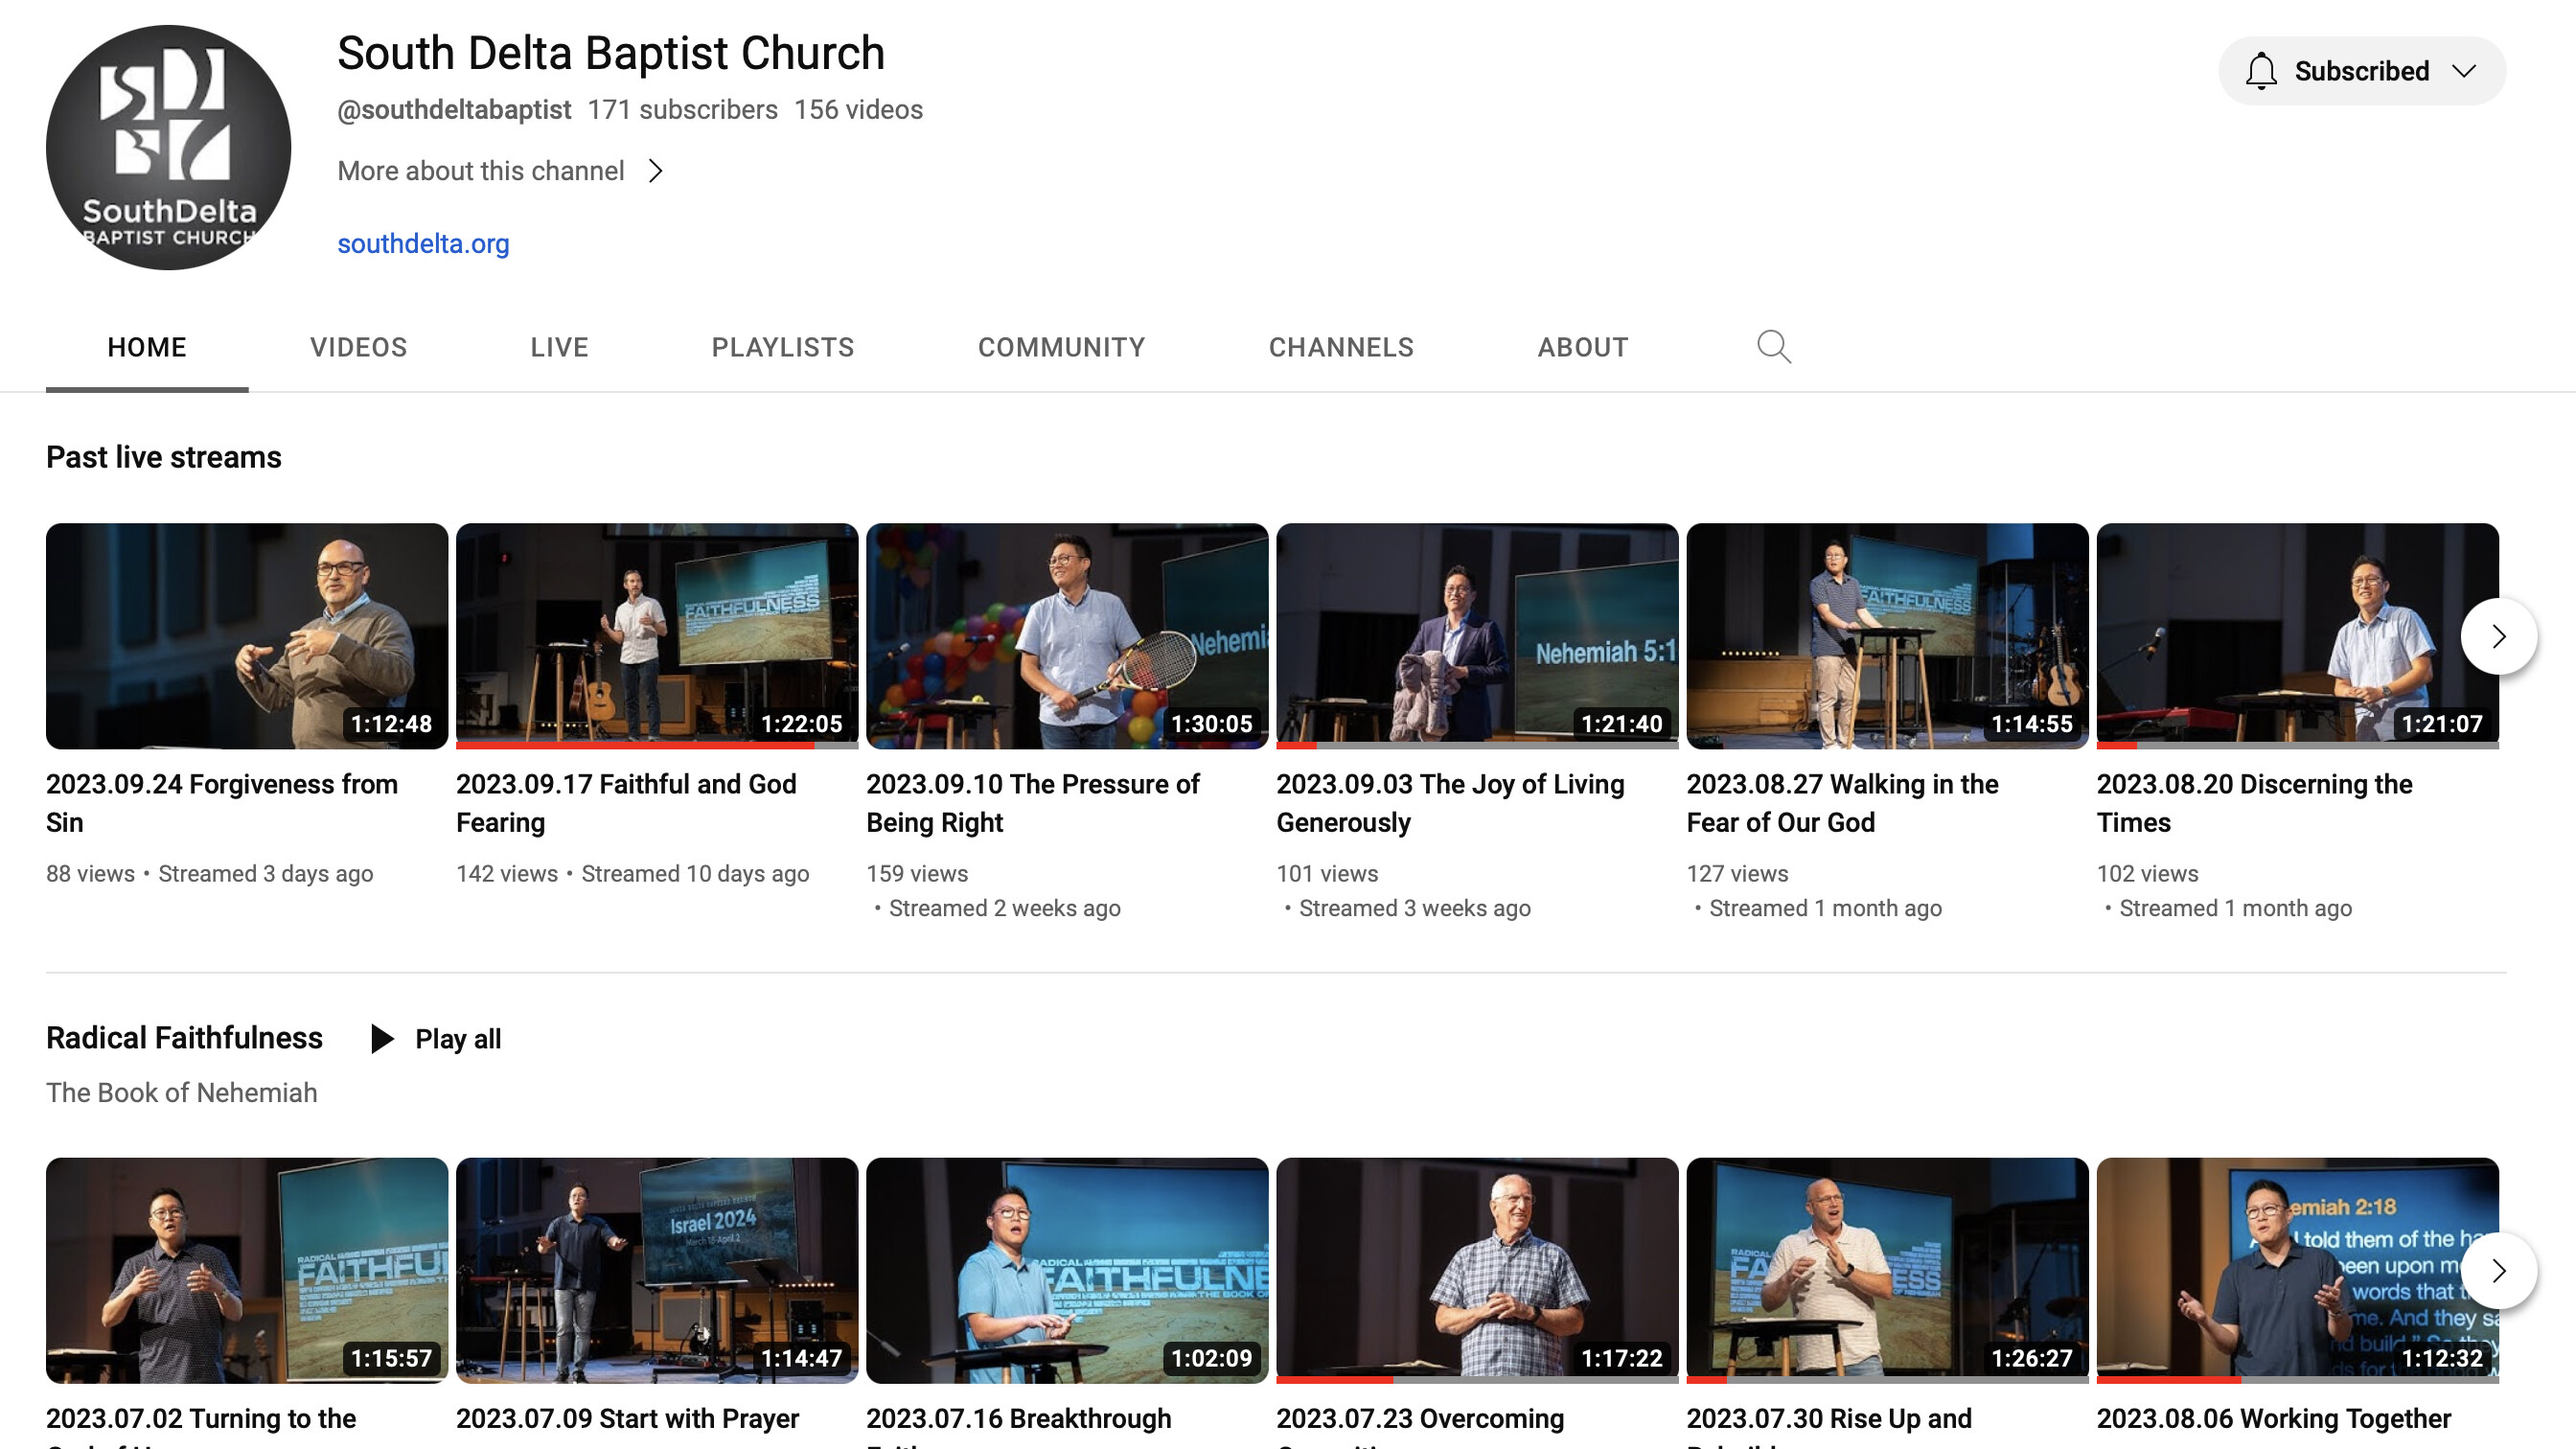Open the Playlists tab
Viewport: 2576px width, 1449px height.
[783, 347]
